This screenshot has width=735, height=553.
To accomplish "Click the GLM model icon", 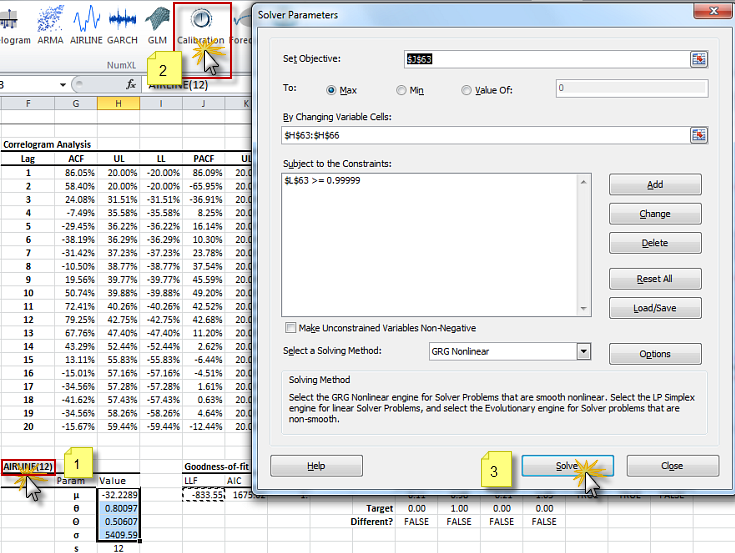I will coord(157,24).
